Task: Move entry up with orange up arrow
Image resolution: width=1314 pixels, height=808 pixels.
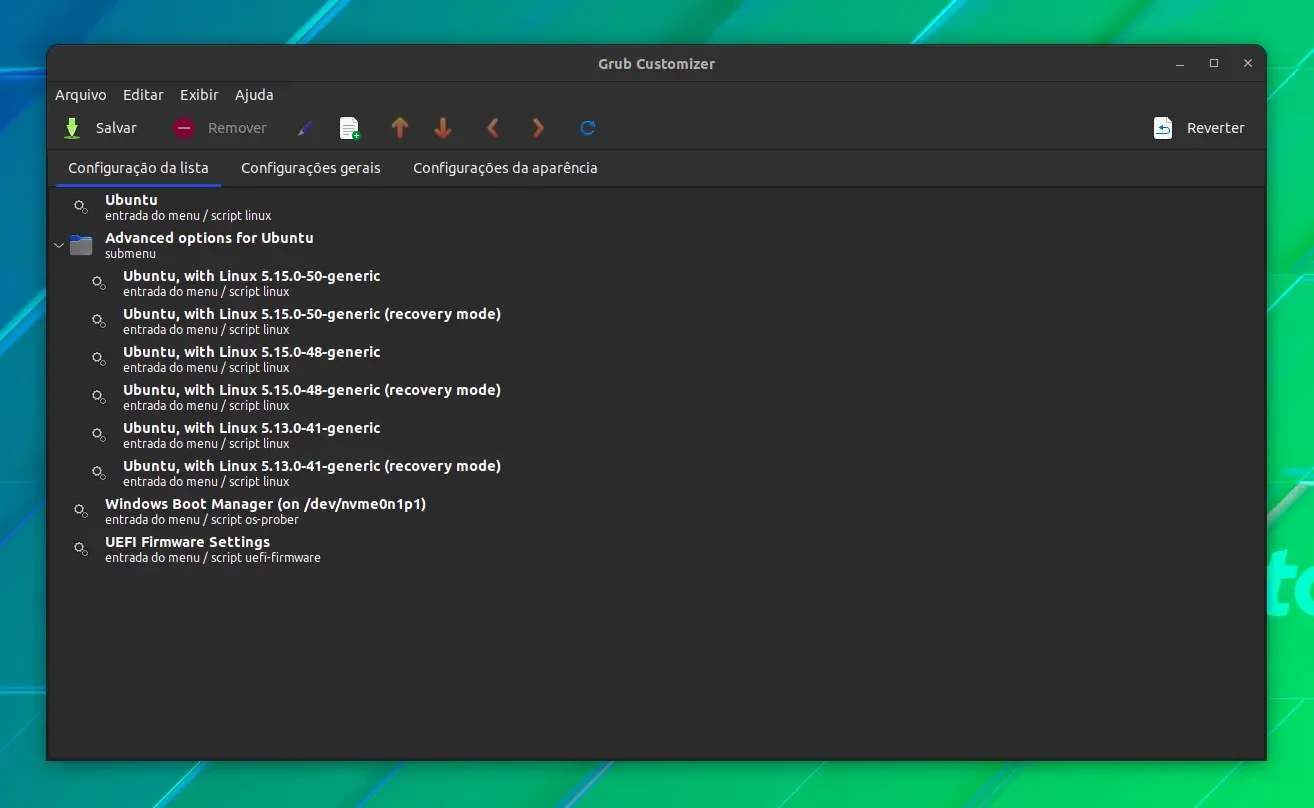Action: 400,128
